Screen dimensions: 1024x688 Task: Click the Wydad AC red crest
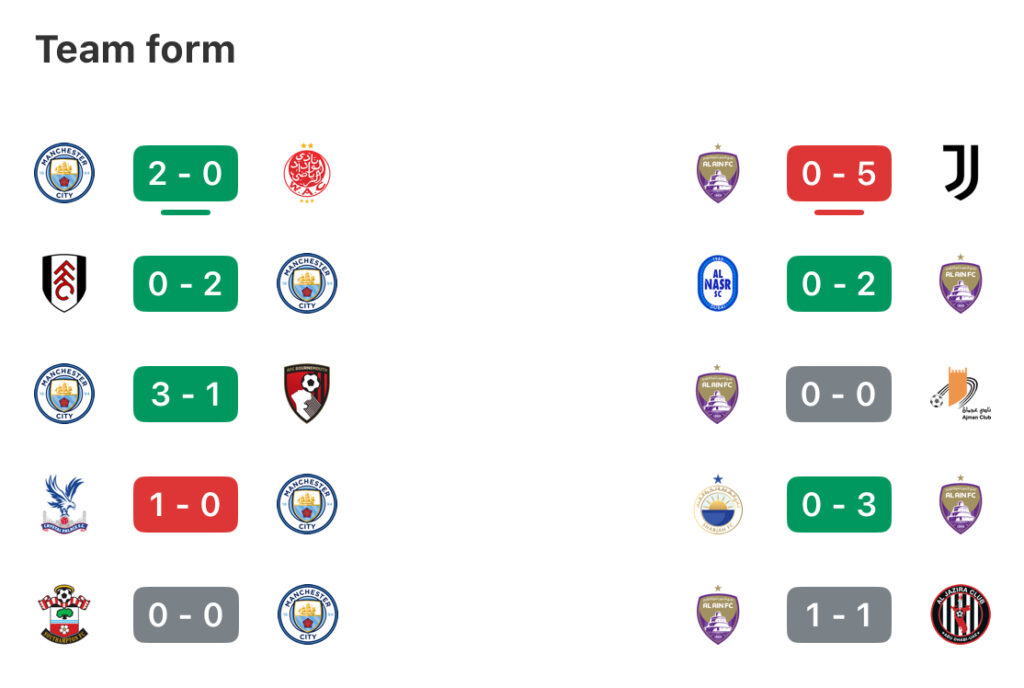tap(307, 173)
